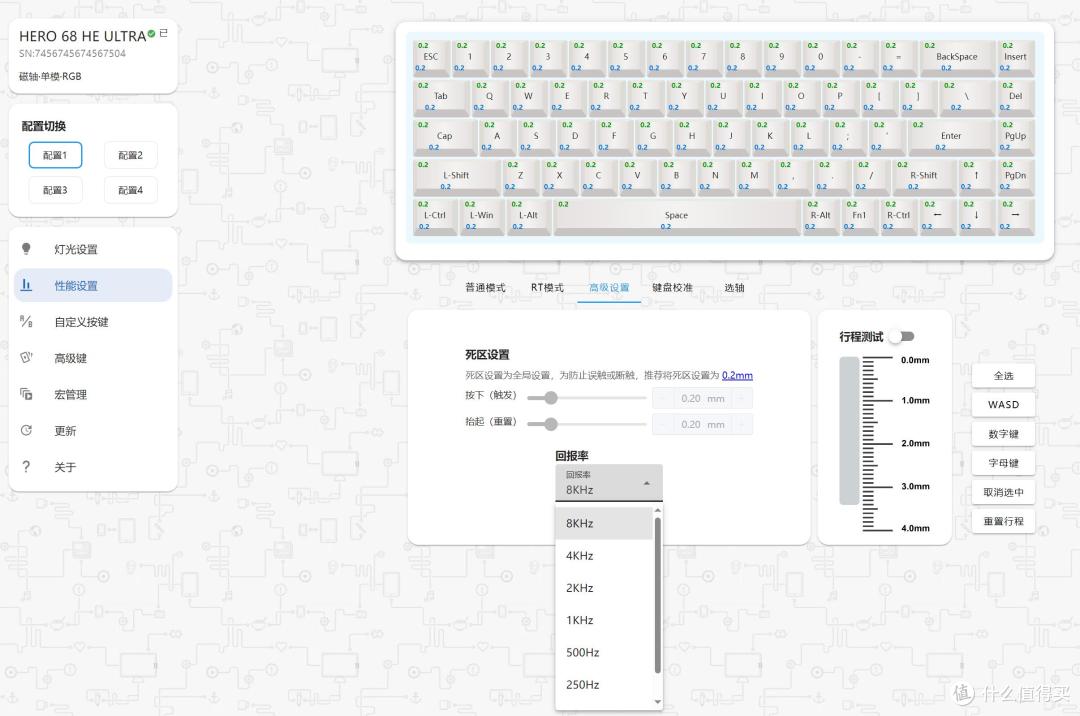This screenshot has height=716, width=1080.
Task: Select the PgUp key on keyboard layout
Action: coord(1015,136)
